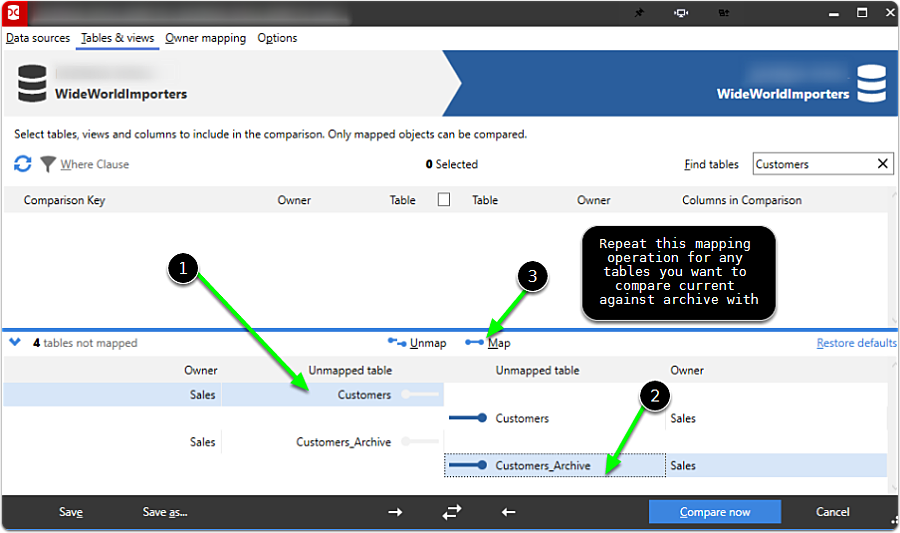This screenshot has width=900, height=533.
Task: Maximize the window
Action: (x=862, y=13)
